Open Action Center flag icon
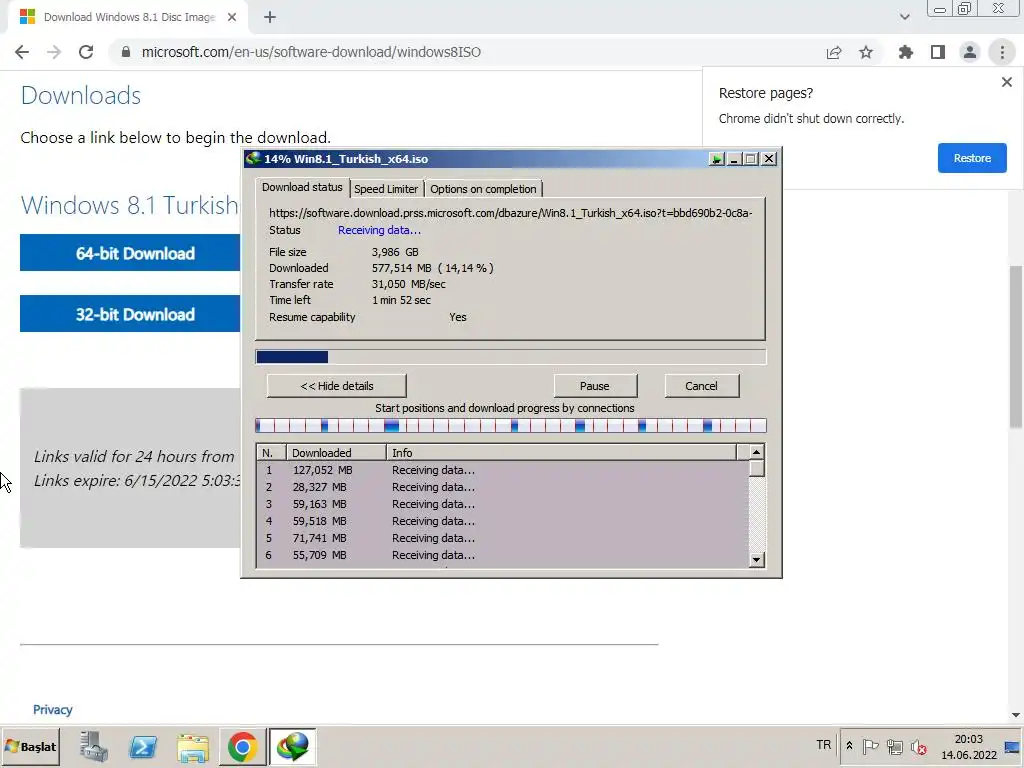The width and height of the screenshot is (1024, 768). pos(871,746)
